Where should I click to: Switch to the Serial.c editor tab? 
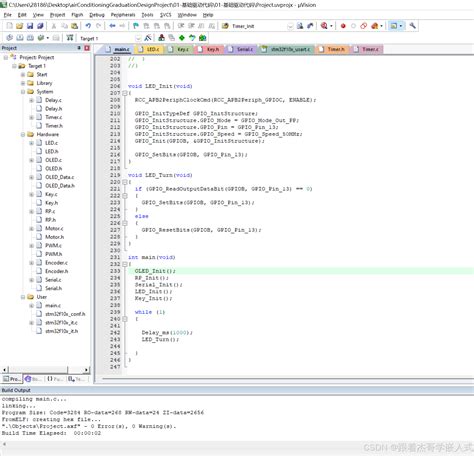point(242,49)
